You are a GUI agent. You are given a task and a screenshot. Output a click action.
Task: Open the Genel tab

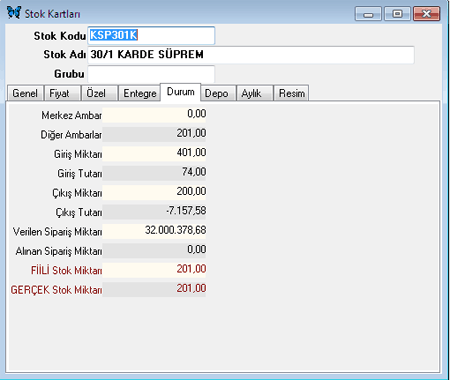pos(25,93)
